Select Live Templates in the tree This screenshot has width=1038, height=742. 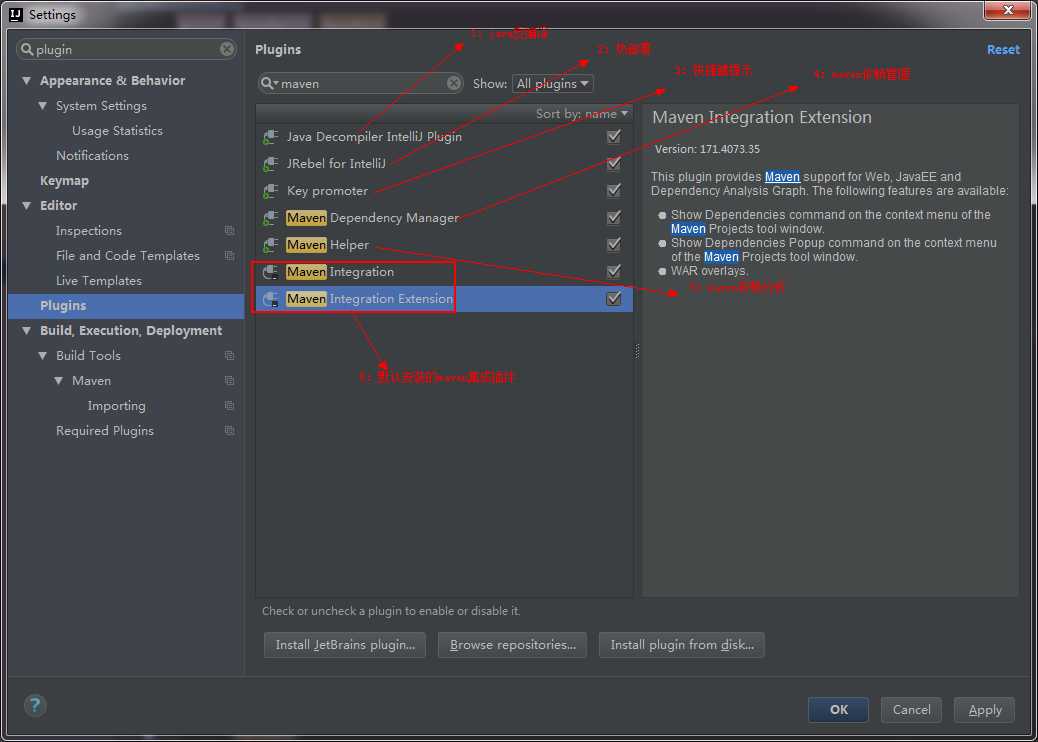pyautogui.click(x=99, y=281)
